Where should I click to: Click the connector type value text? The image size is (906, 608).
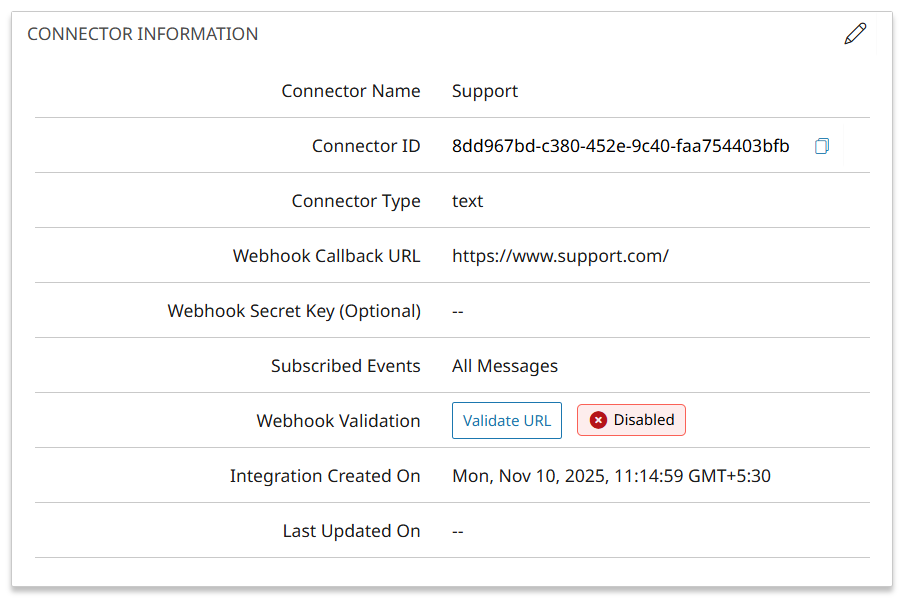pyautogui.click(x=467, y=201)
